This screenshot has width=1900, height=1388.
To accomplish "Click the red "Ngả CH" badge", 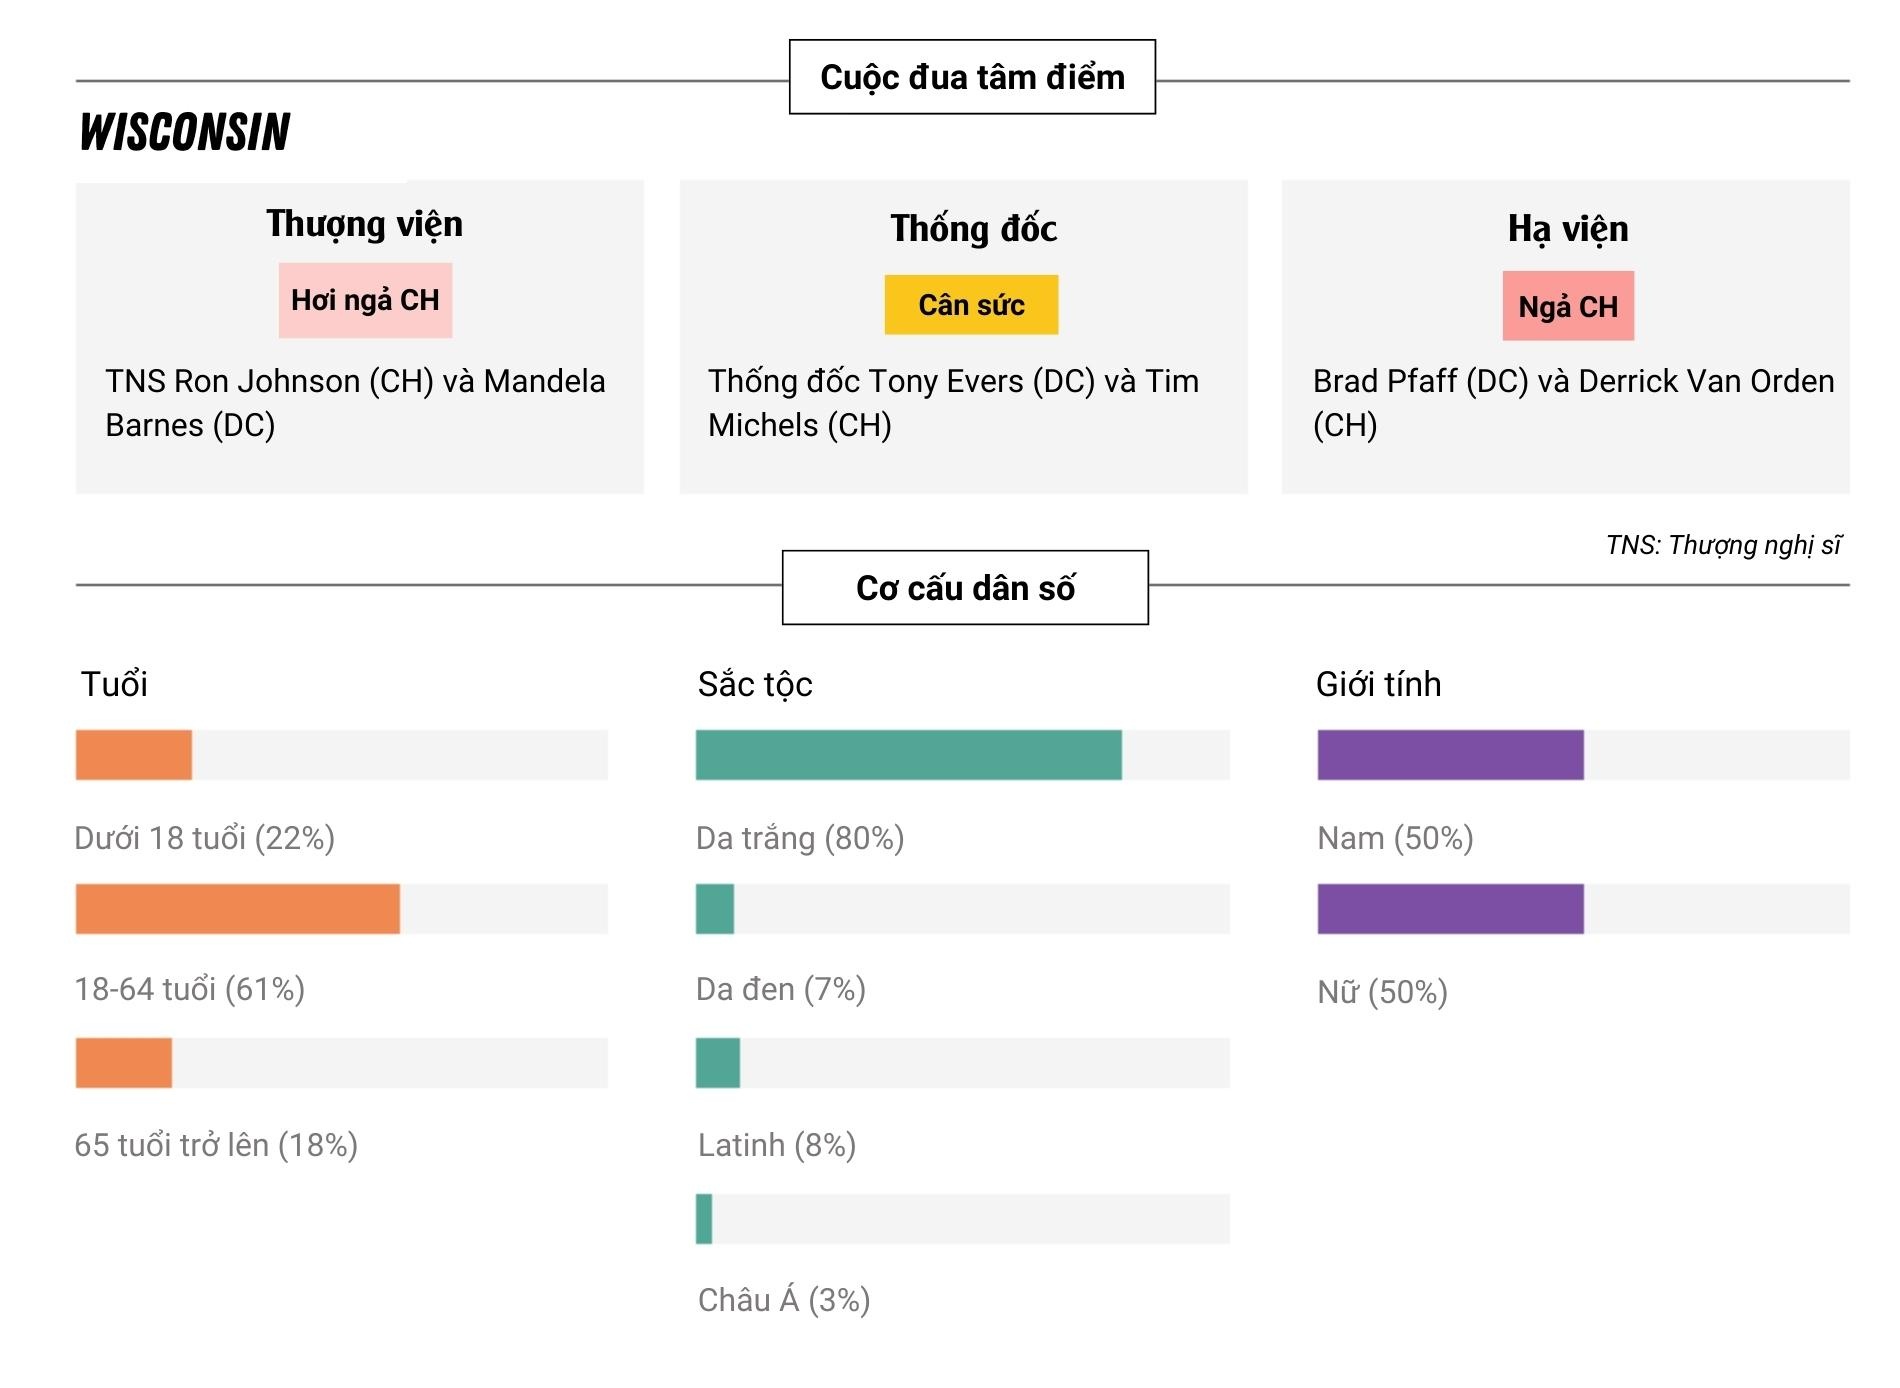I will point(1568,306).
